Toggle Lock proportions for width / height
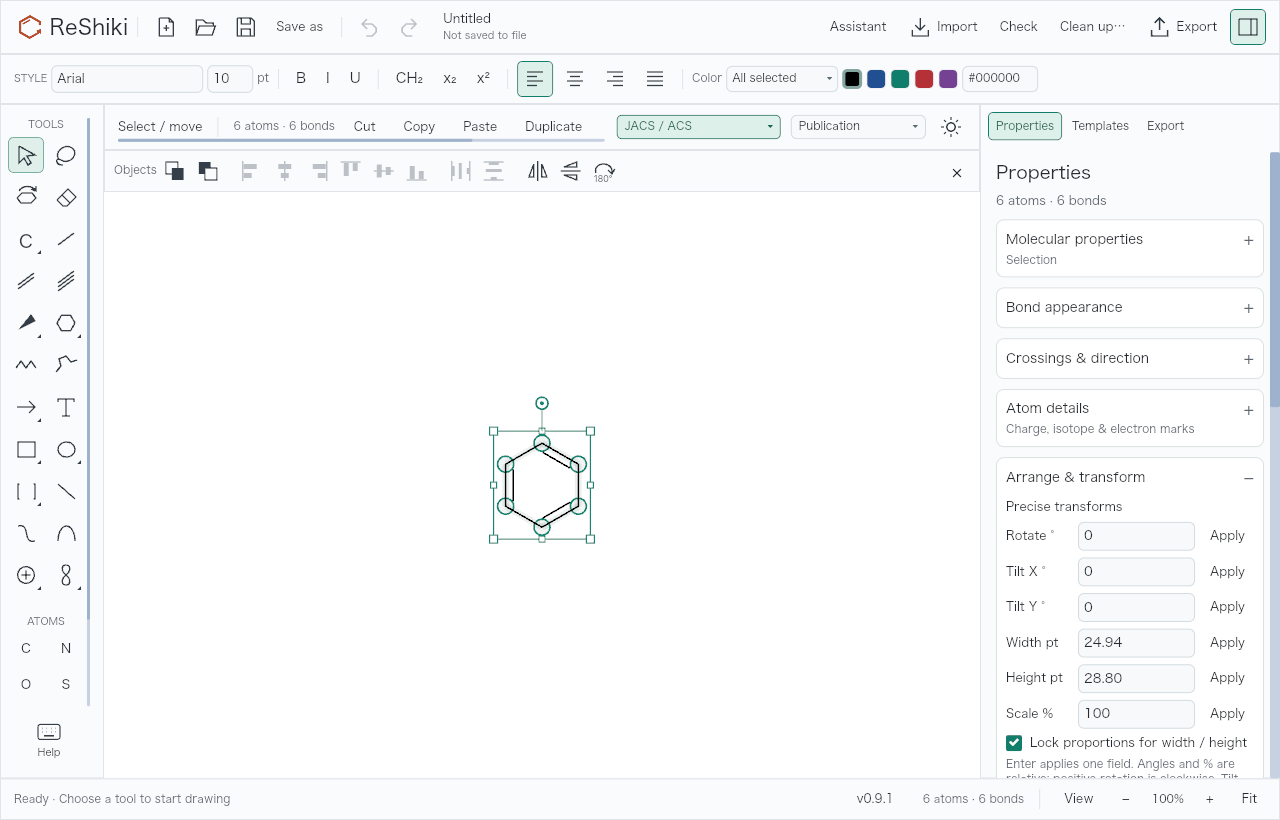Viewport: 1280px width, 820px height. [x=1014, y=742]
